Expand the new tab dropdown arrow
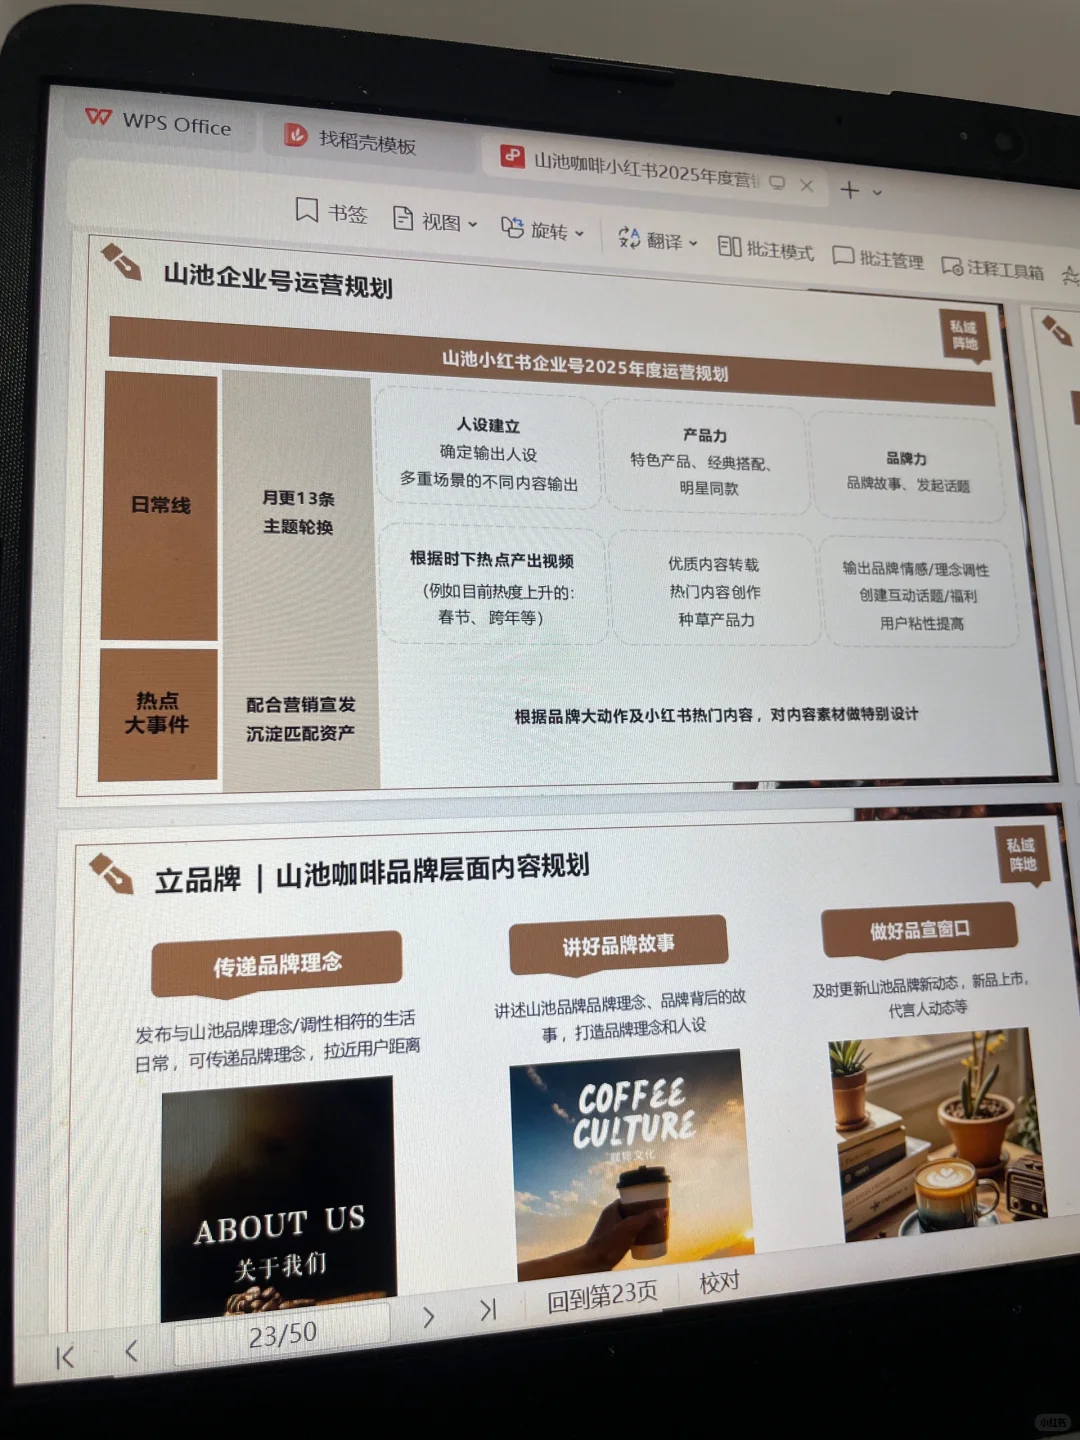1080x1440 pixels. 878,192
